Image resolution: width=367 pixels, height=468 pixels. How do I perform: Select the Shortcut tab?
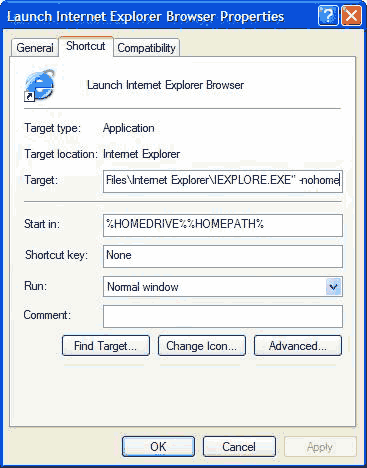pos(86,46)
